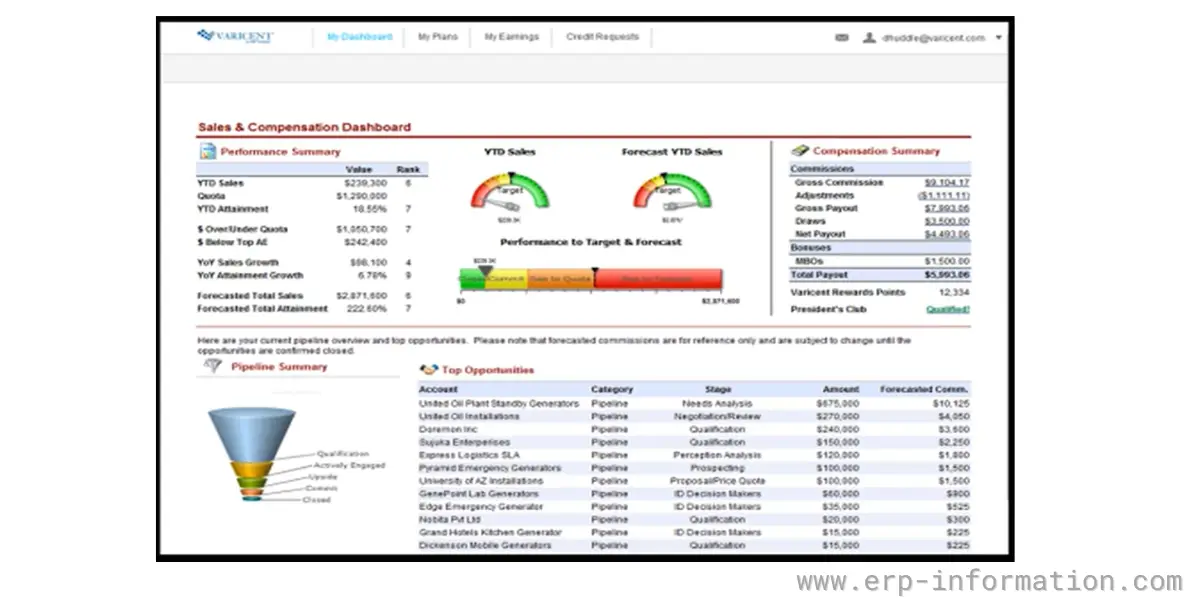Sort by Amount column header
1200x600 pixels.
click(x=841, y=389)
